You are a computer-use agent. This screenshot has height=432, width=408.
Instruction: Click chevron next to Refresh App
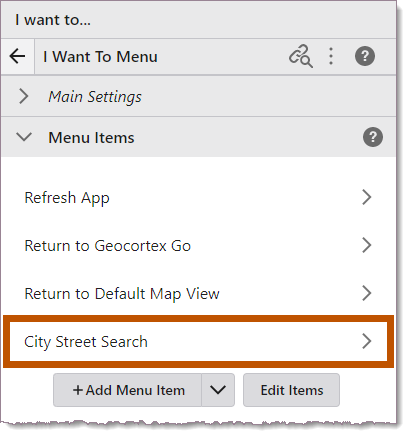tap(367, 197)
